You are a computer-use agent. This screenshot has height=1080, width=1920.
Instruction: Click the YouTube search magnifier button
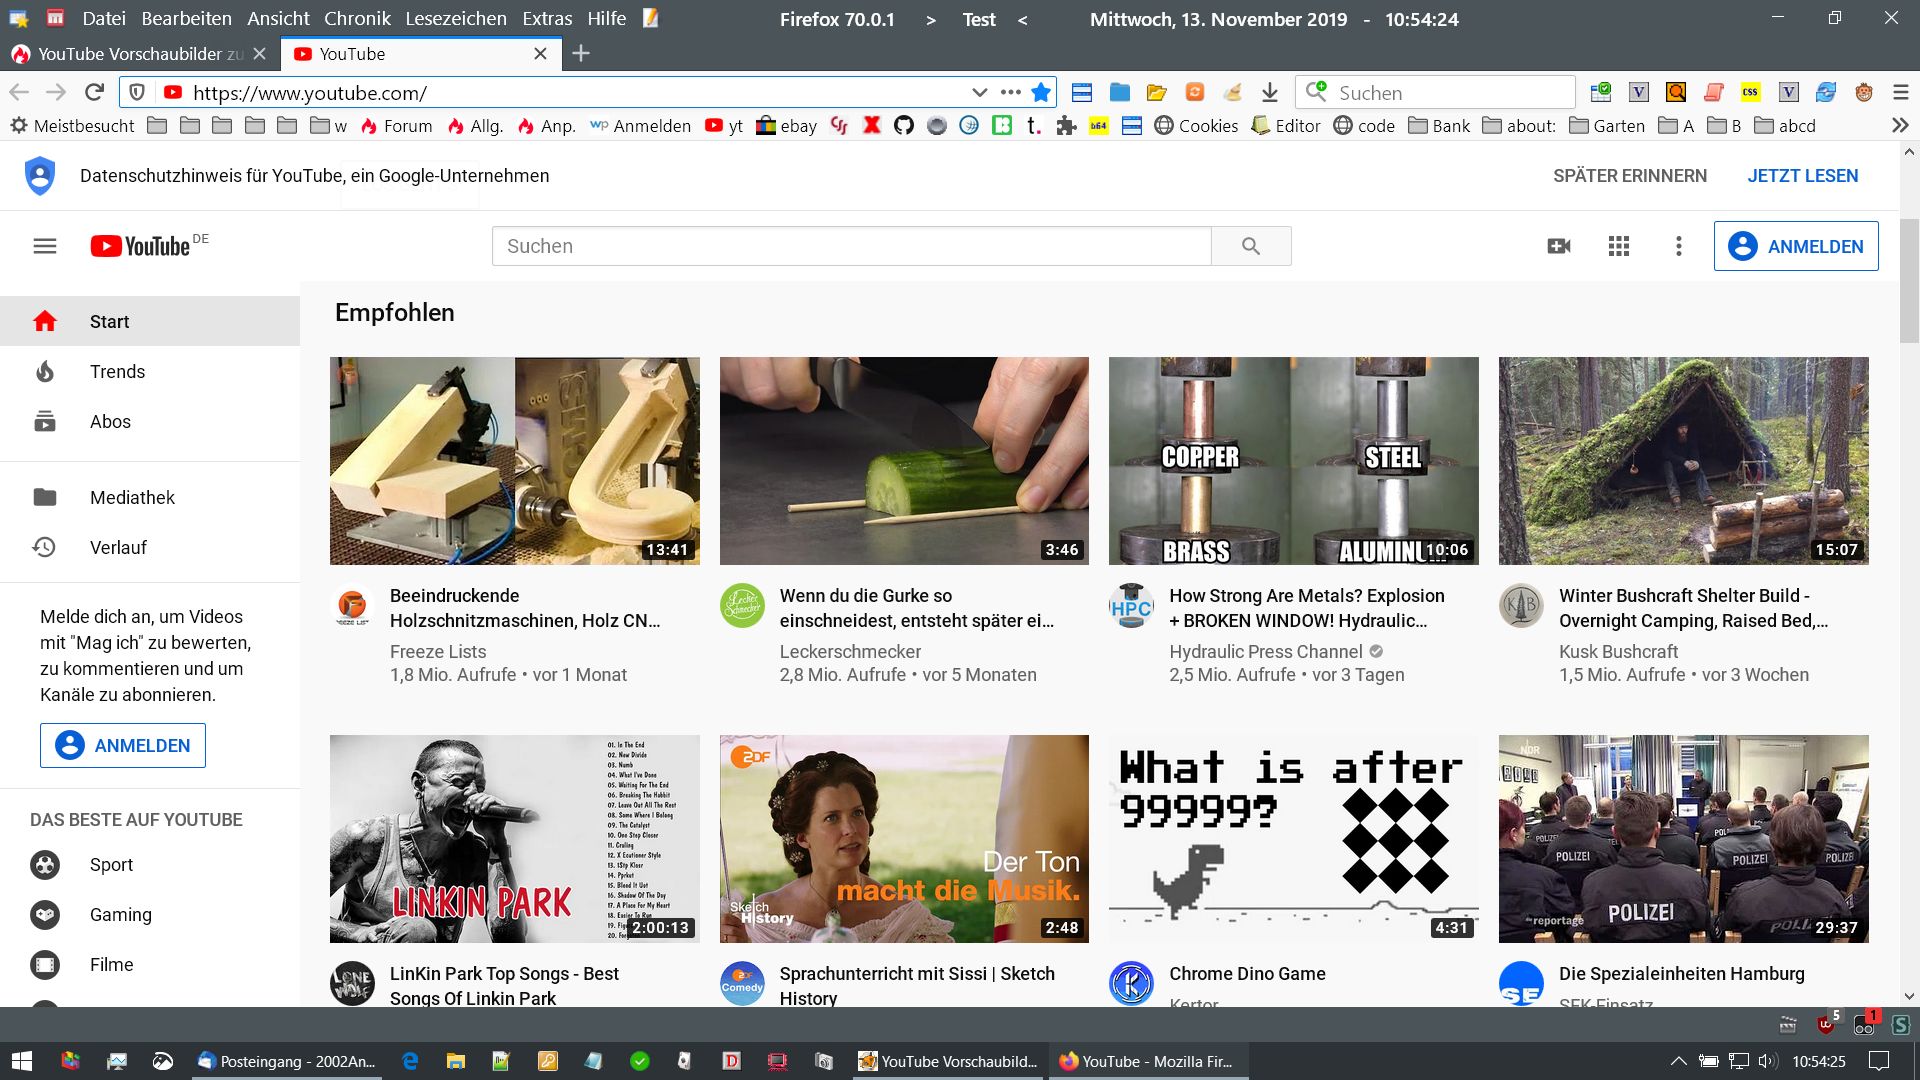coord(1250,246)
